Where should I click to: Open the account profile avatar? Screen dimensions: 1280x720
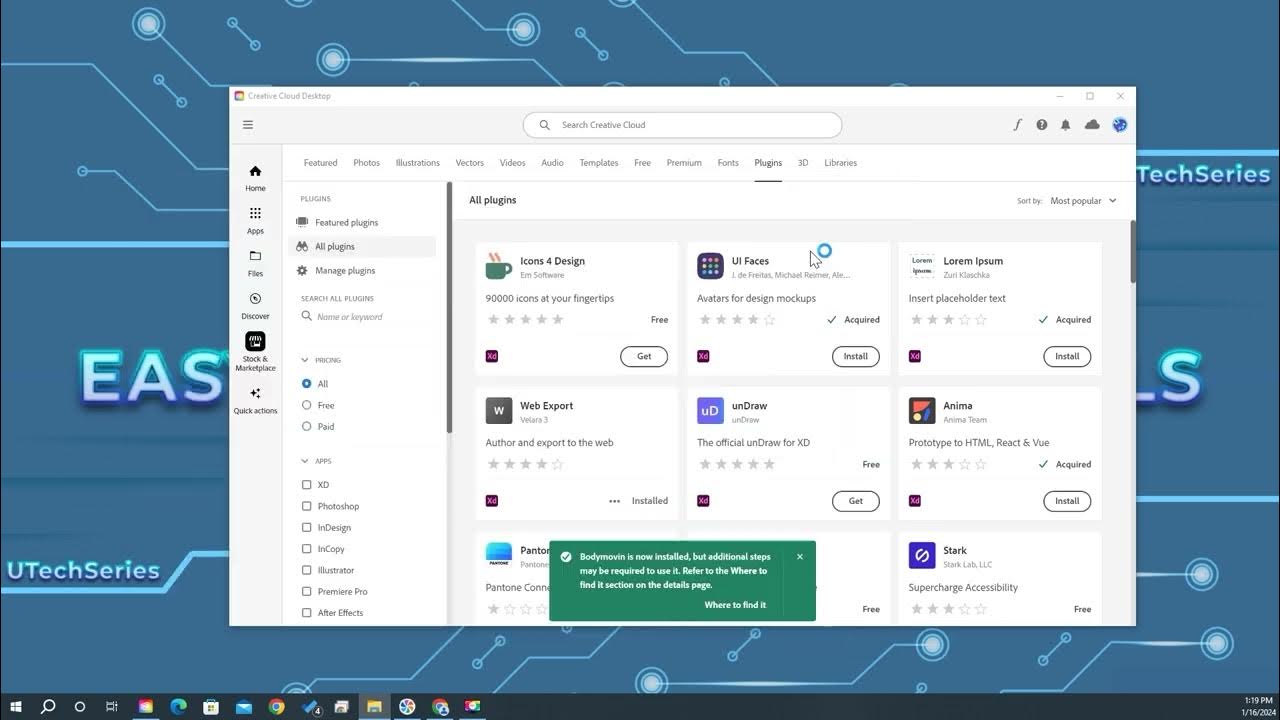tap(1120, 125)
